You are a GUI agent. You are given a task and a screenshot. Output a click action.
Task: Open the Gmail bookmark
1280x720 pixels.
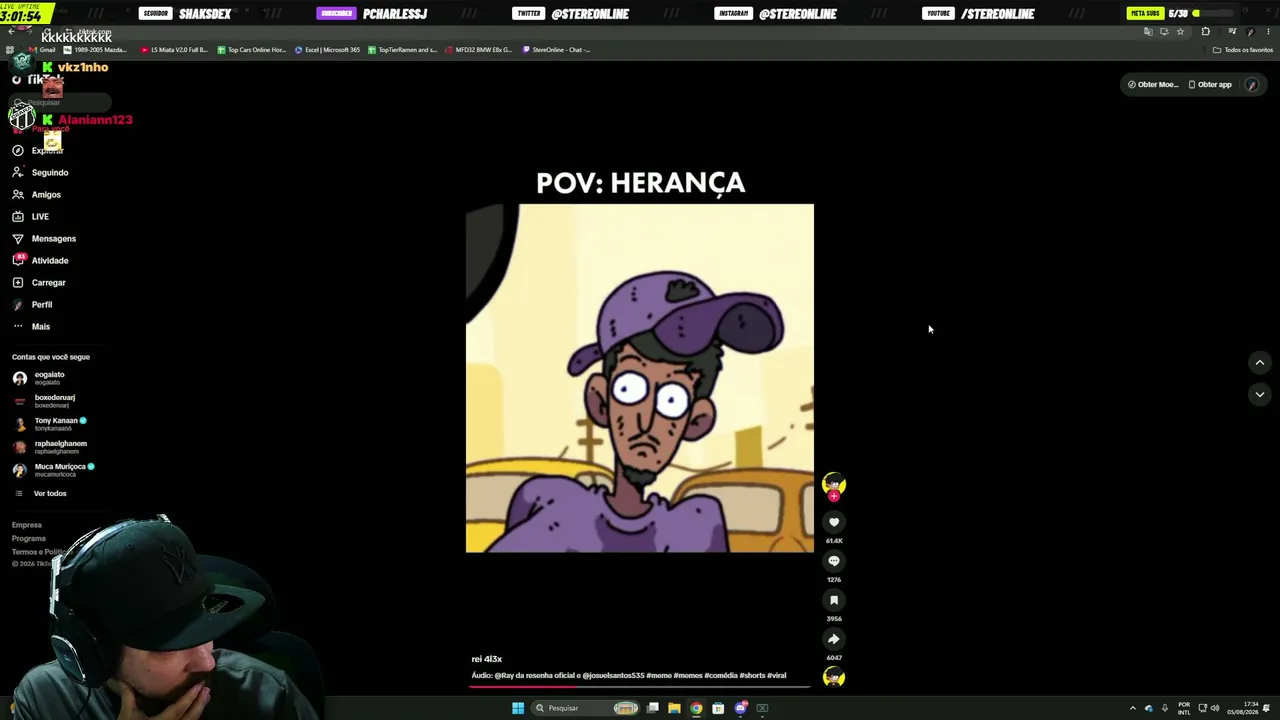coord(41,50)
